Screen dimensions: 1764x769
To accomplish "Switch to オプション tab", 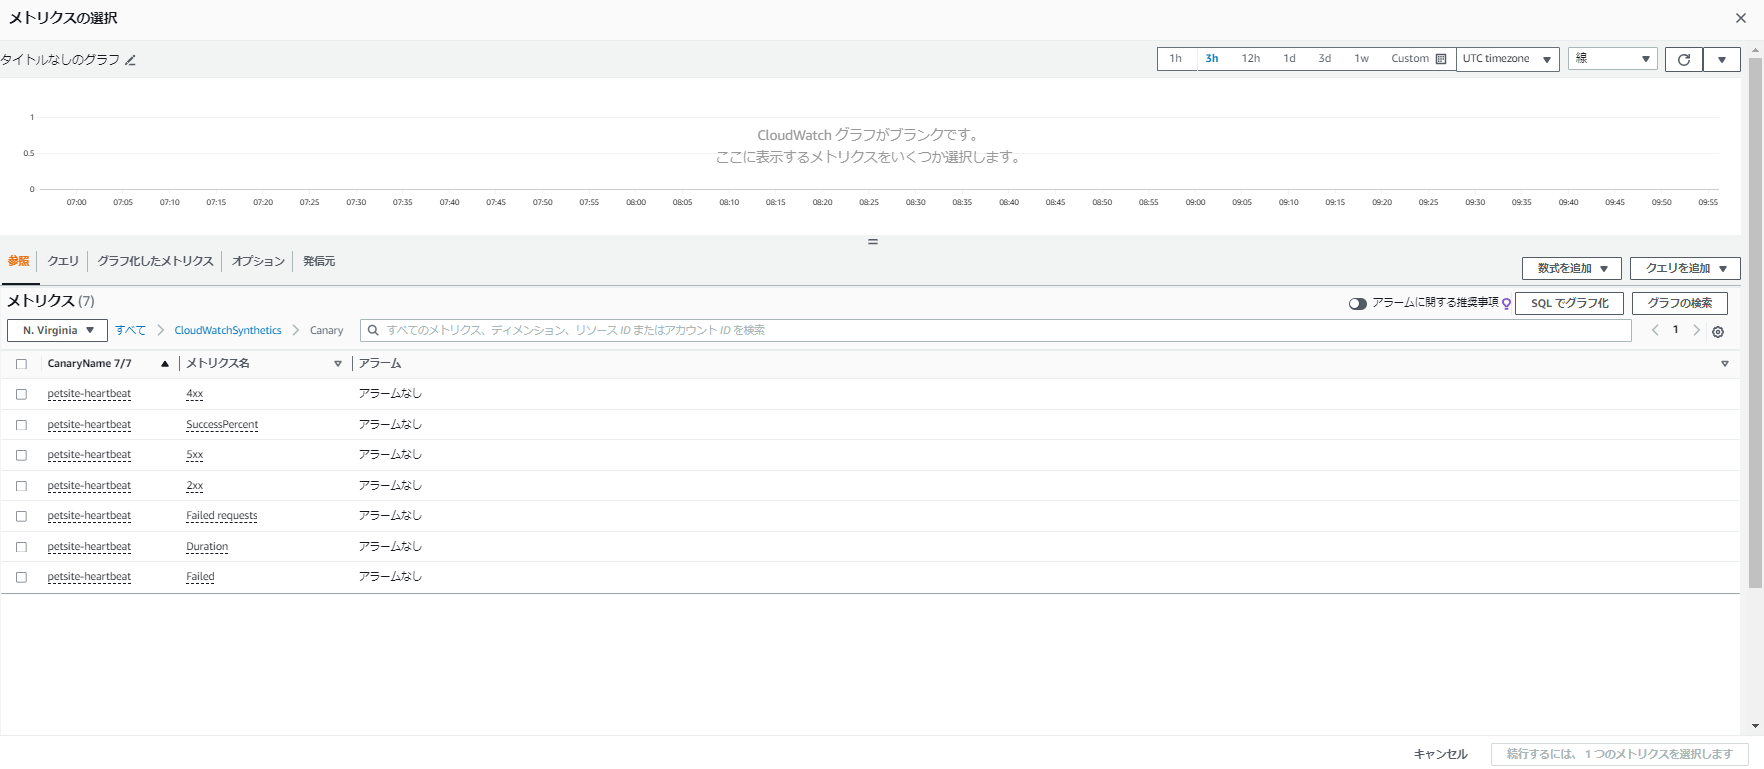I will (x=259, y=261).
